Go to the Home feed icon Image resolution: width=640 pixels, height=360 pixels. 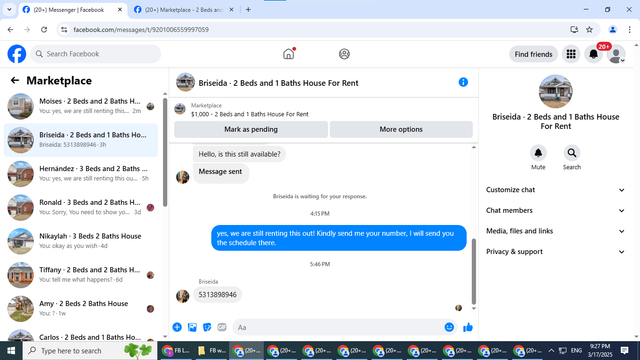289,54
